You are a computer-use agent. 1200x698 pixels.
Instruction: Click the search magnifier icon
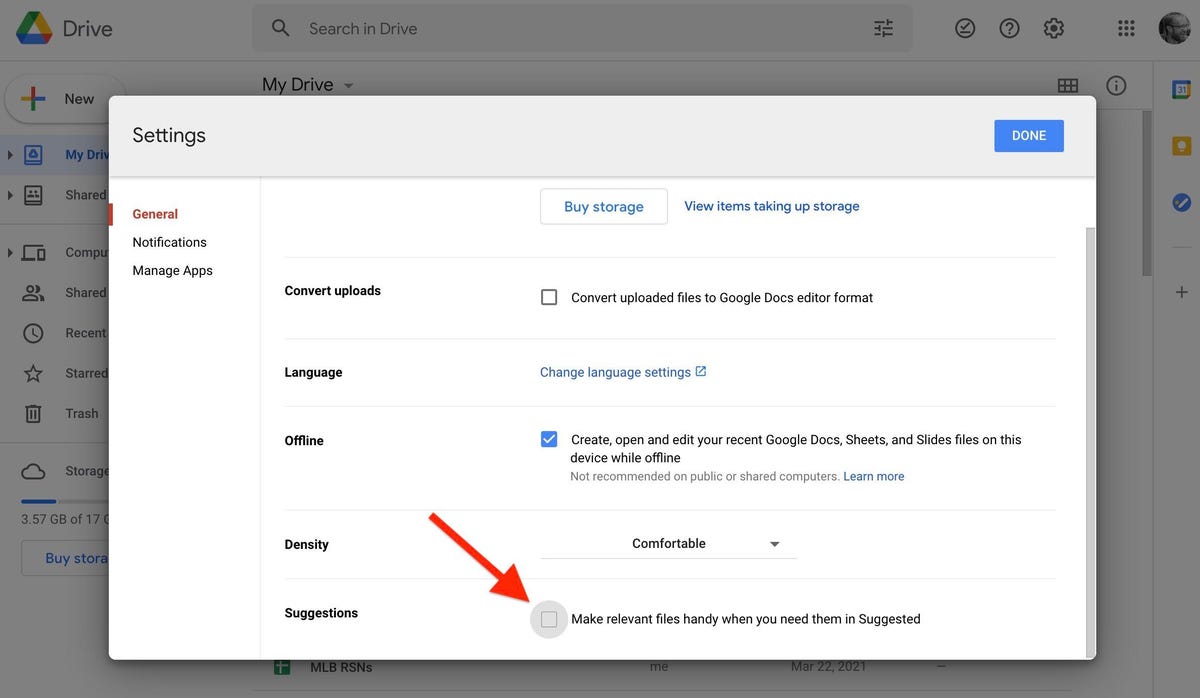(x=281, y=28)
